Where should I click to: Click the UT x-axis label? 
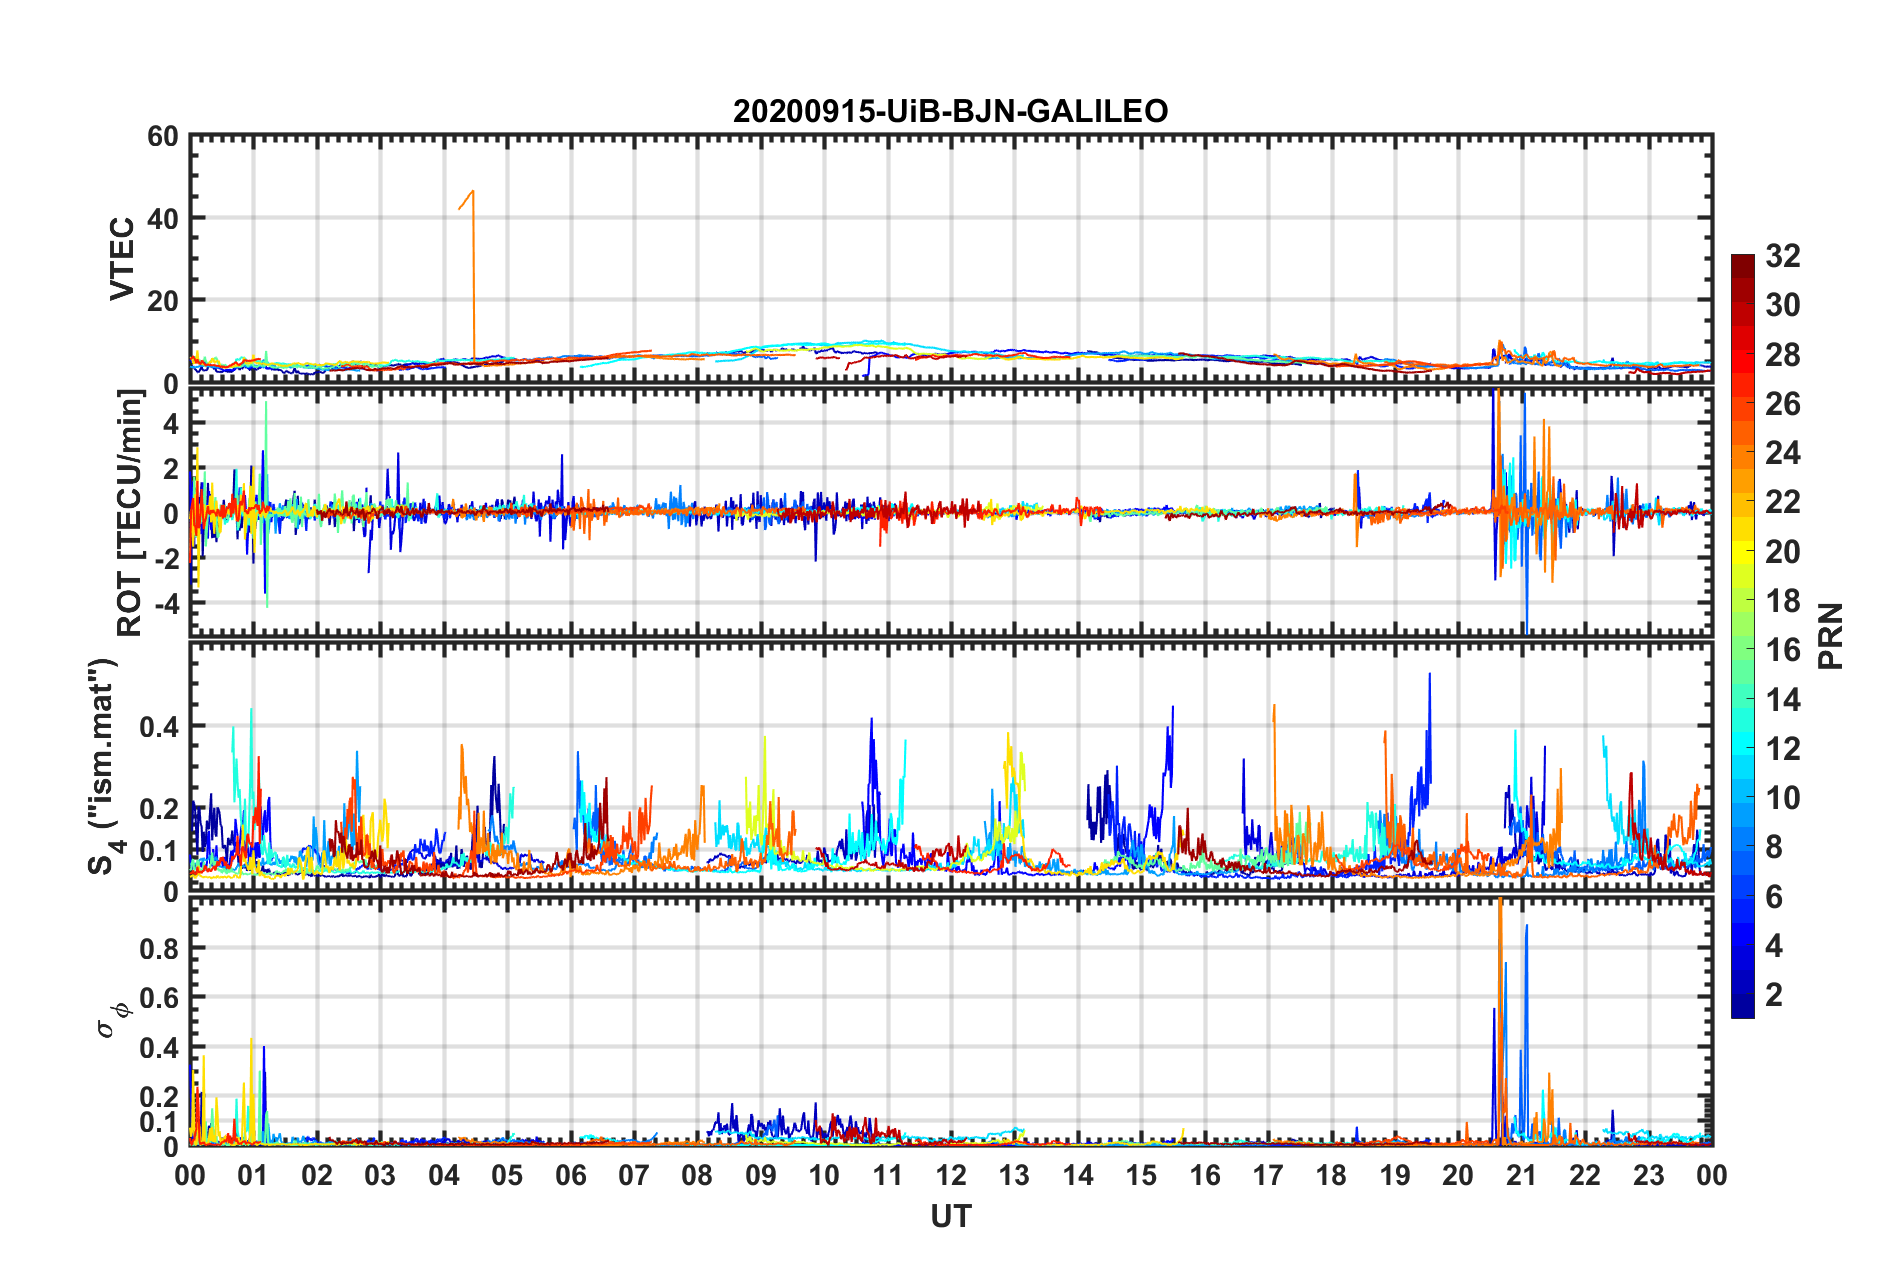point(951,1216)
